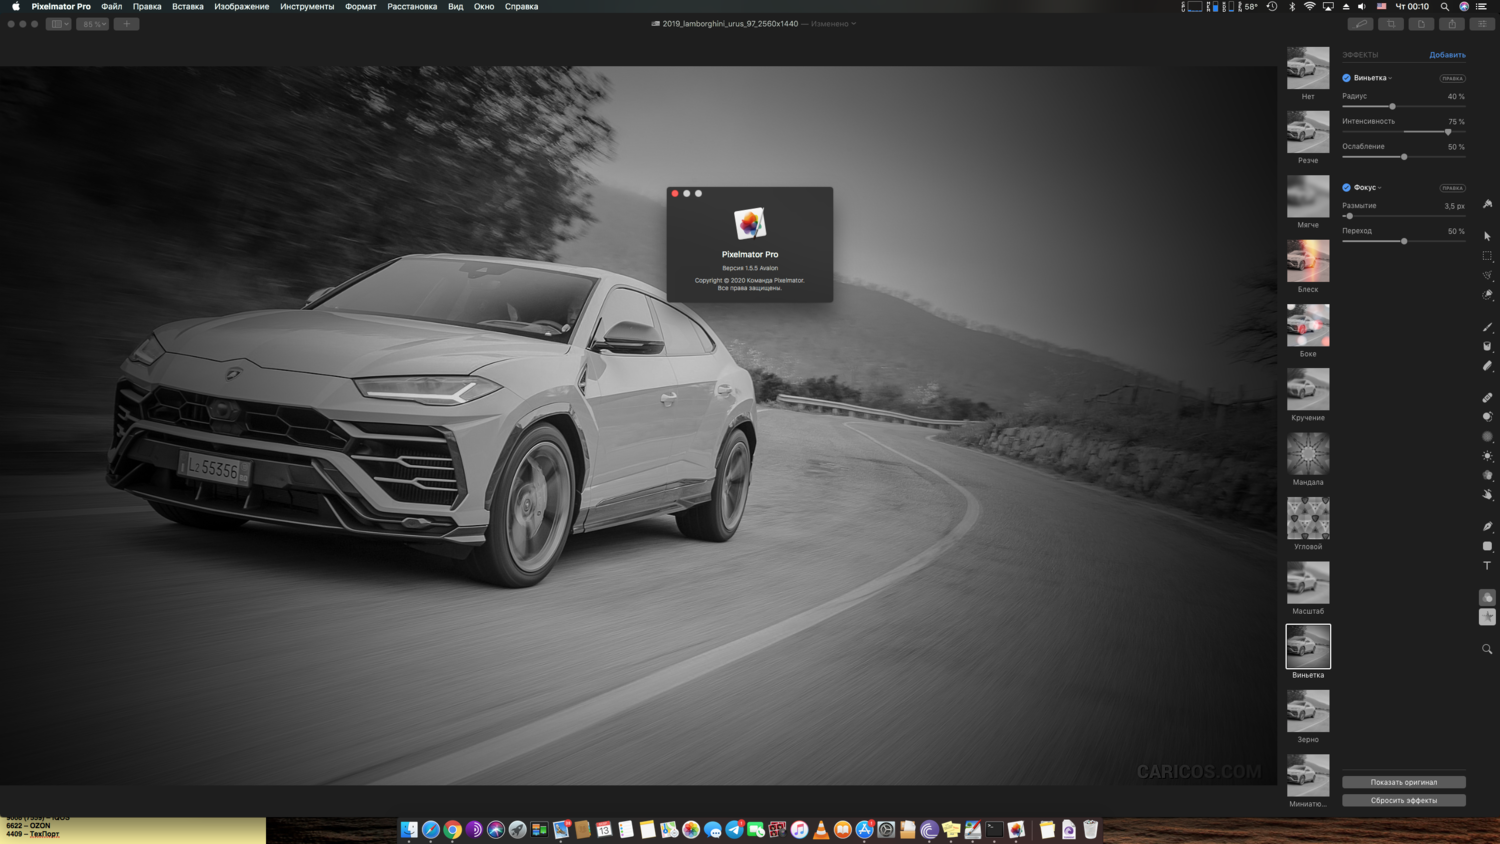Viewport: 1500px width, 844px height.
Task: Click Сбросить эффекты button
Action: pyautogui.click(x=1404, y=800)
